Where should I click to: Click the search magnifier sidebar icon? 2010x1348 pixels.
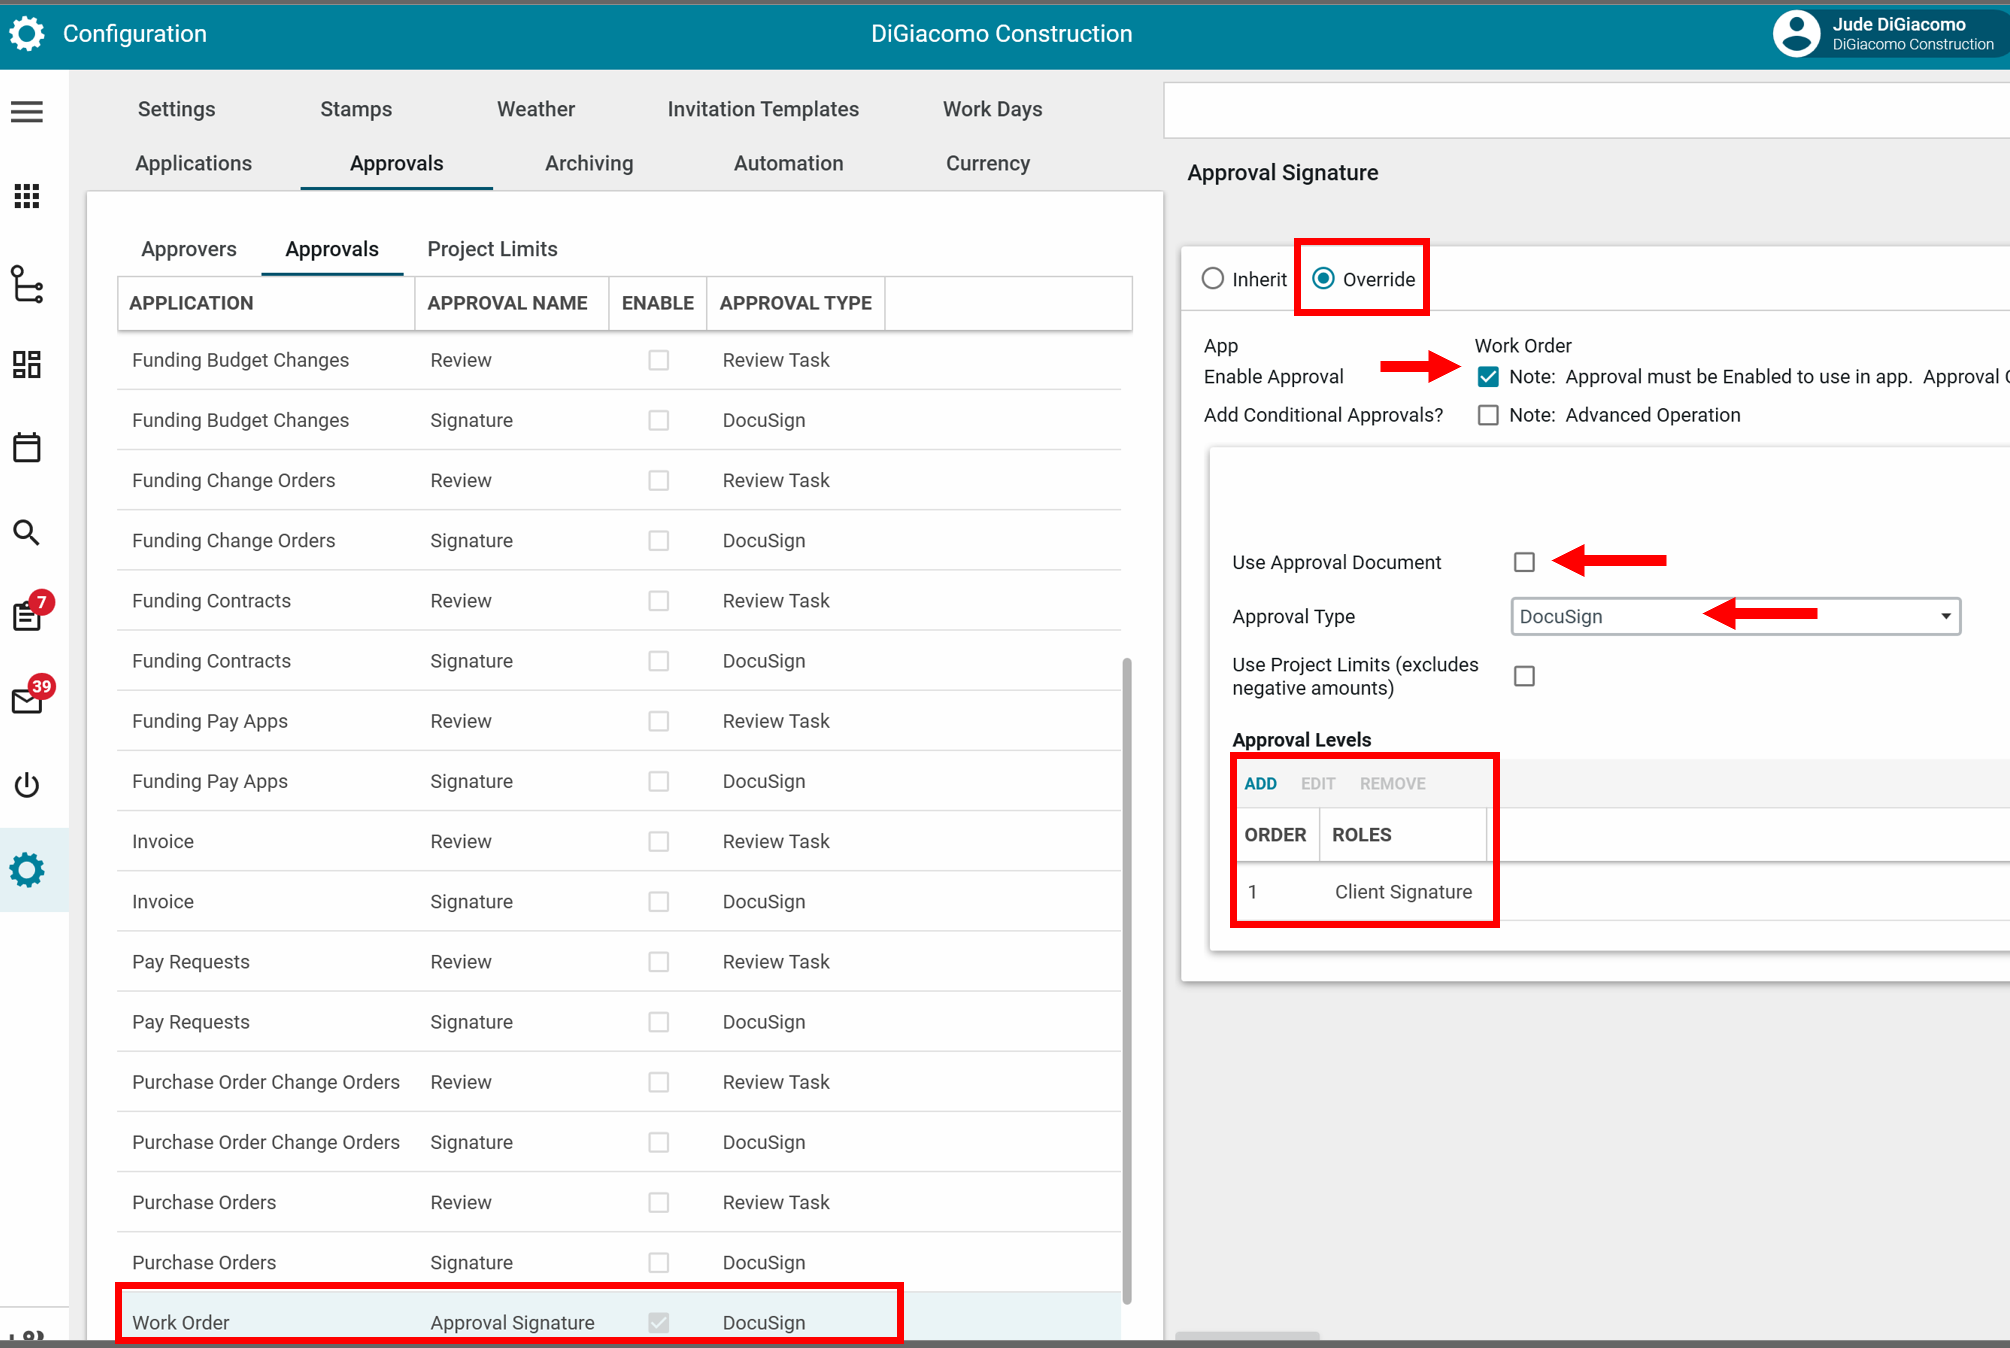(x=27, y=532)
